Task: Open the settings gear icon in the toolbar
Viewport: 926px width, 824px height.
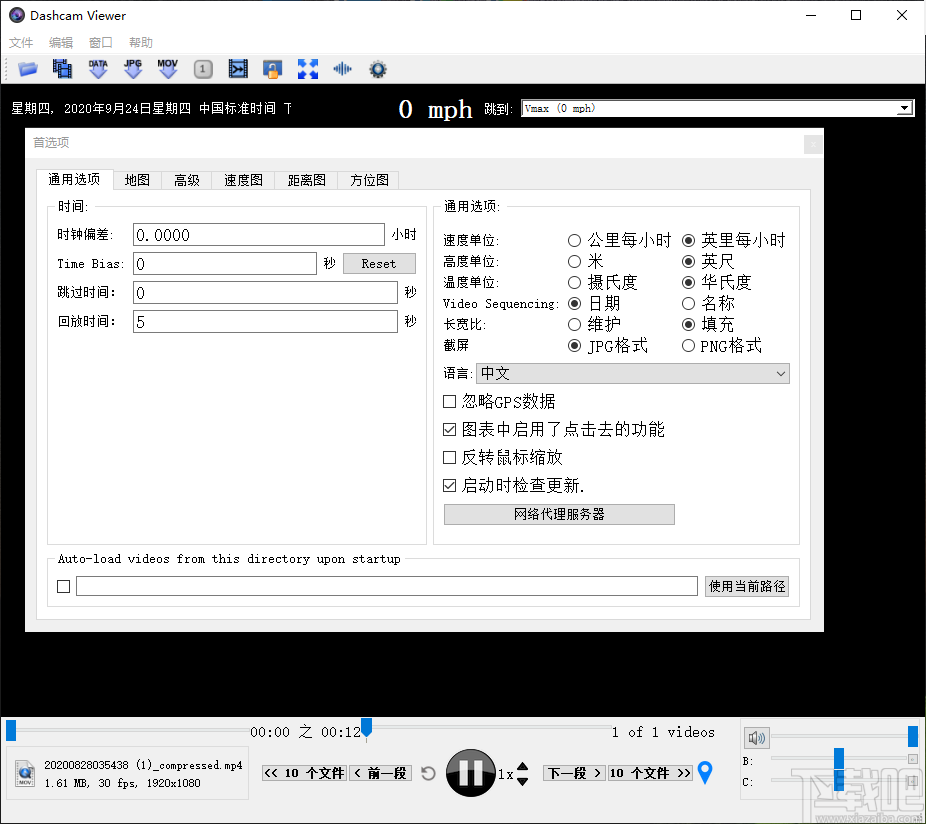Action: tap(377, 68)
